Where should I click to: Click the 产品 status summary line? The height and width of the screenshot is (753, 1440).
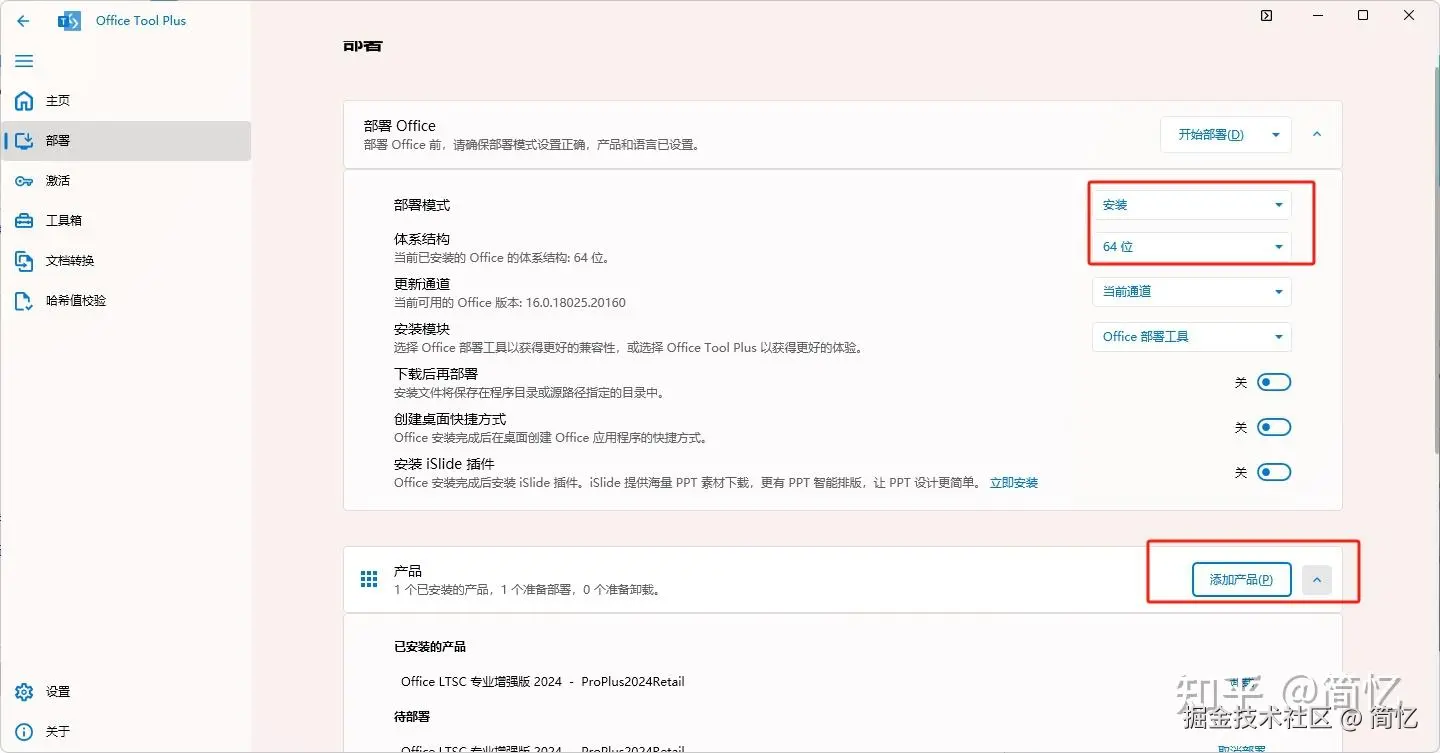pos(527,590)
